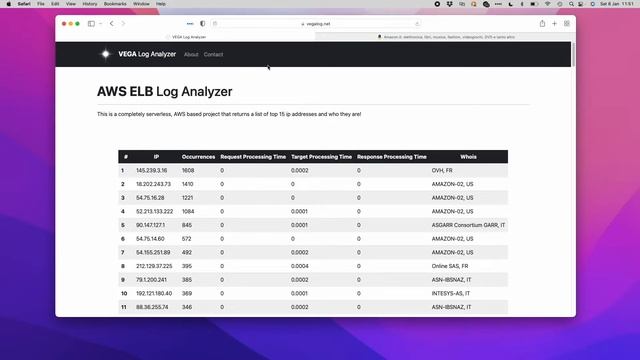Image resolution: width=640 pixels, height=360 pixels.
Task: Show the tab overview grid icon
Action: coord(567,24)
